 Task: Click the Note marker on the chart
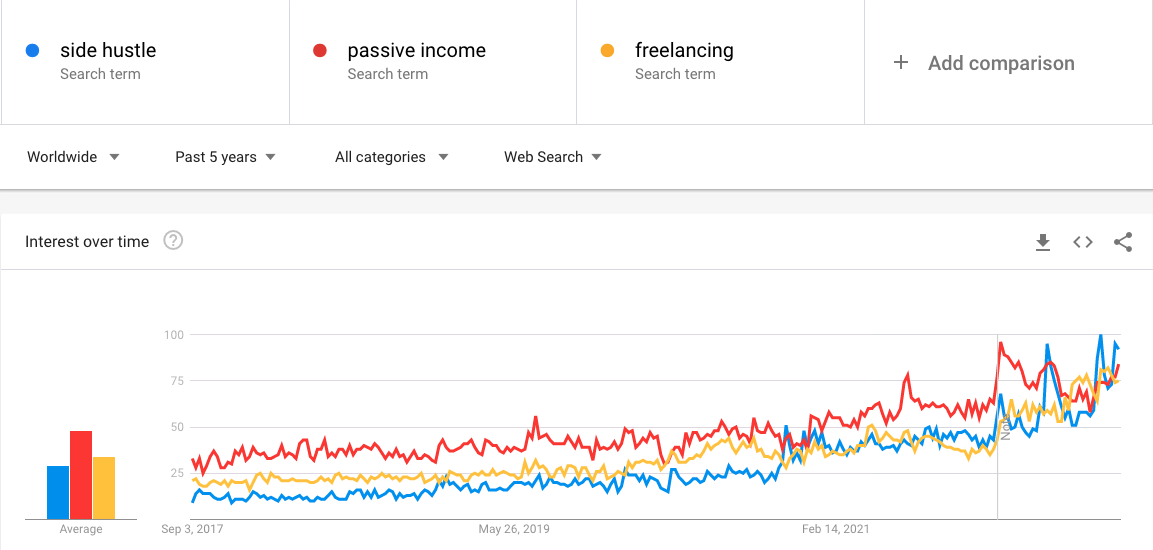(x=1005, y=429)
